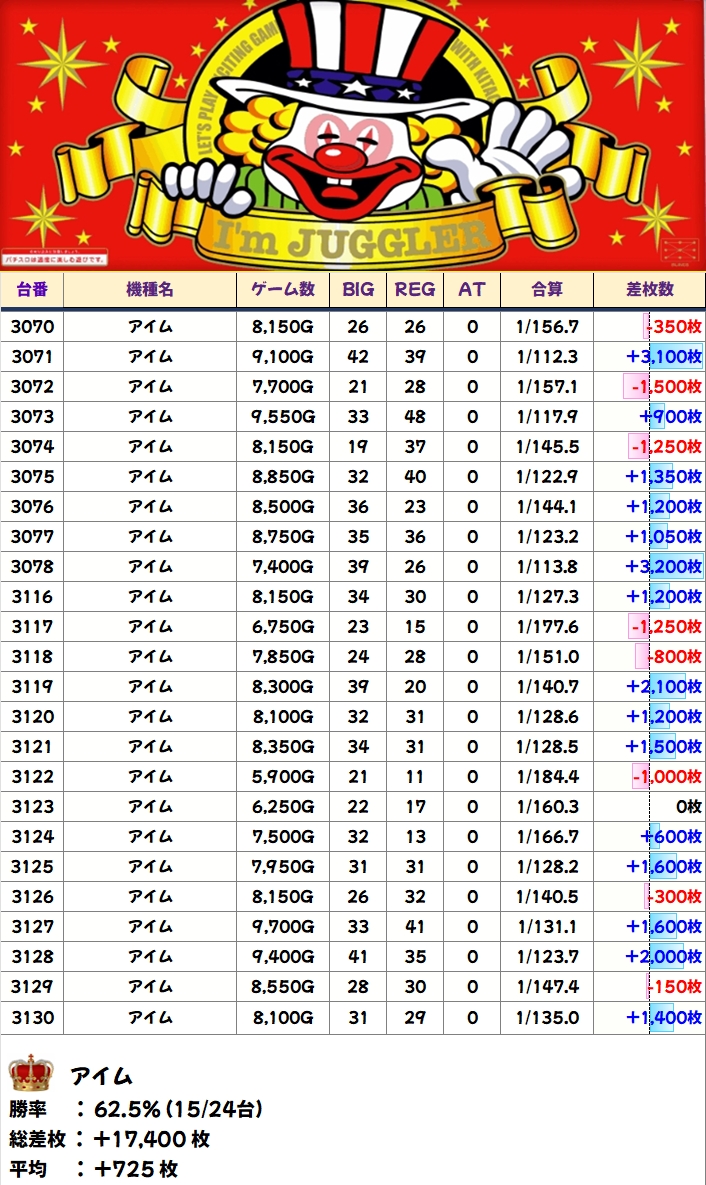Viewport: 706px width, 1185px height.
Task: Click the 1/156.7 combined rate
Action: click(547, 326)
